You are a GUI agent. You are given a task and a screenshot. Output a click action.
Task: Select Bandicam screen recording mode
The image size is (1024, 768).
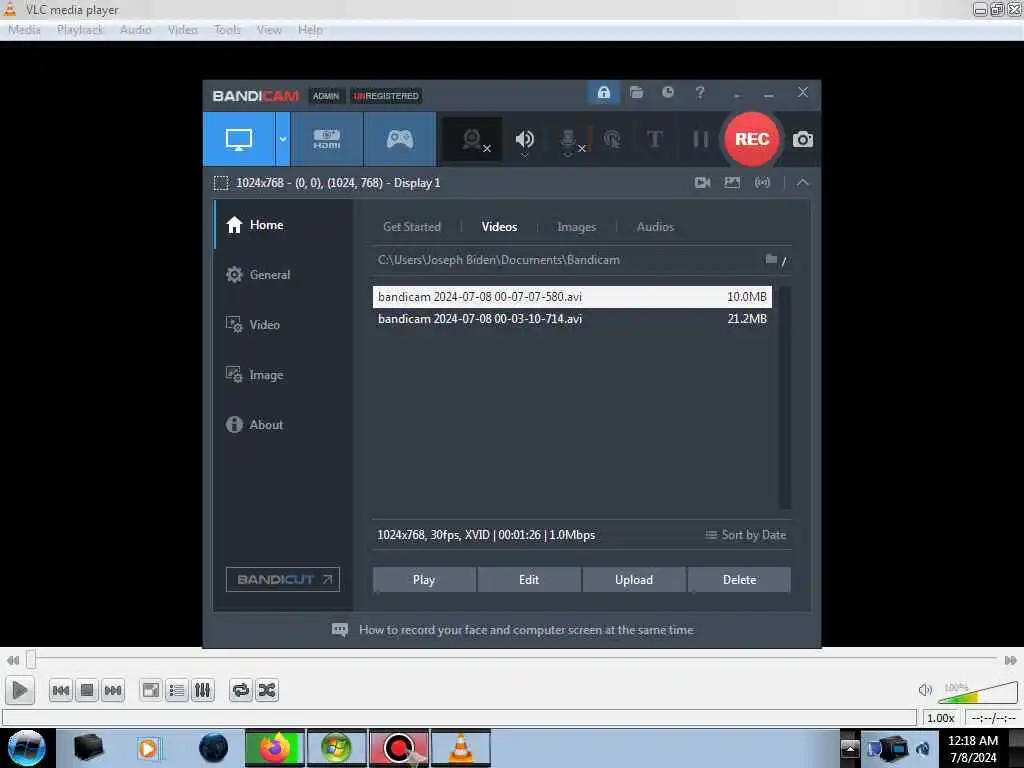[238, 139]
